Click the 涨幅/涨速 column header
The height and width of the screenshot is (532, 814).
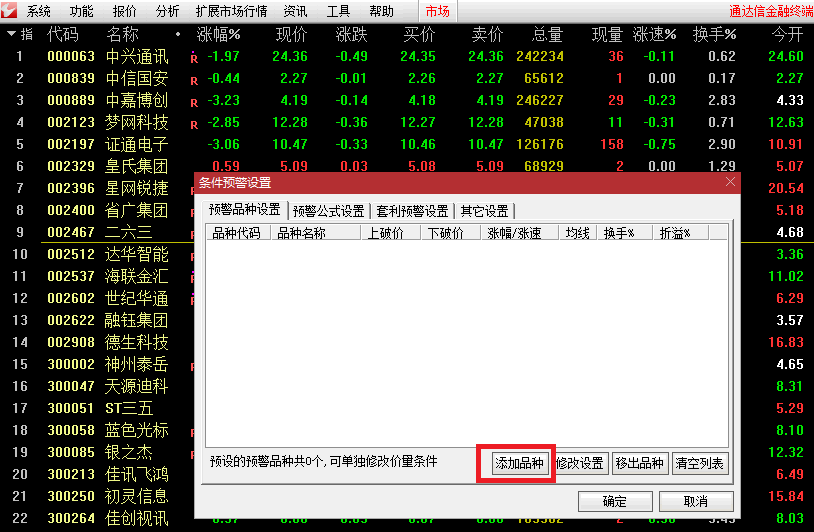point(520,233)
